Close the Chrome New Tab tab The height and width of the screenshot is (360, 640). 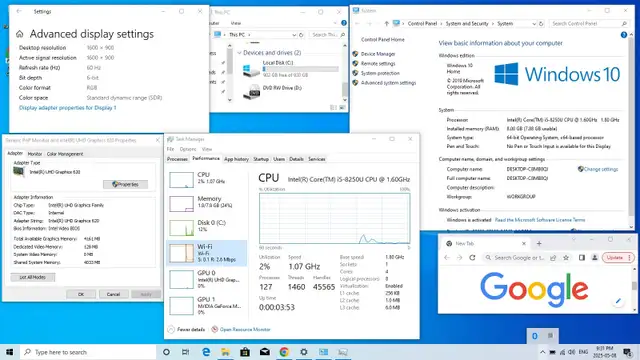(524, 243)
